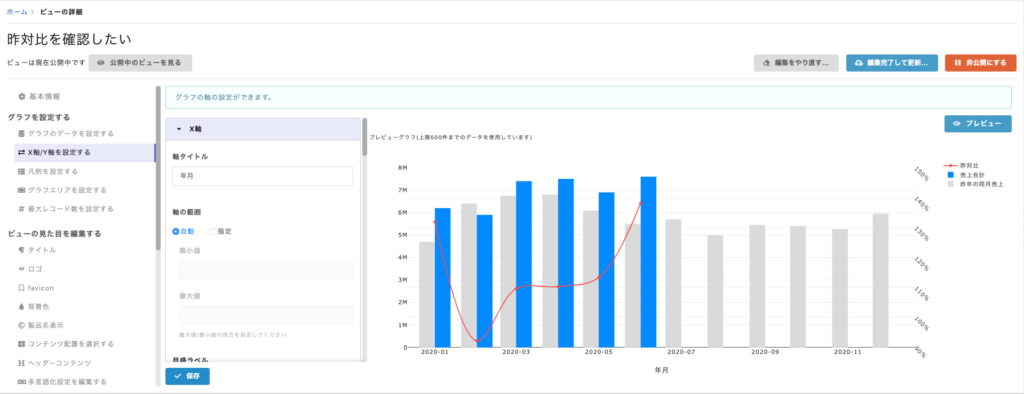1024x394 pixels.
Task: Click the grid icon beside コンテンツ配置を選択する
Action: [x=22, y=344]
